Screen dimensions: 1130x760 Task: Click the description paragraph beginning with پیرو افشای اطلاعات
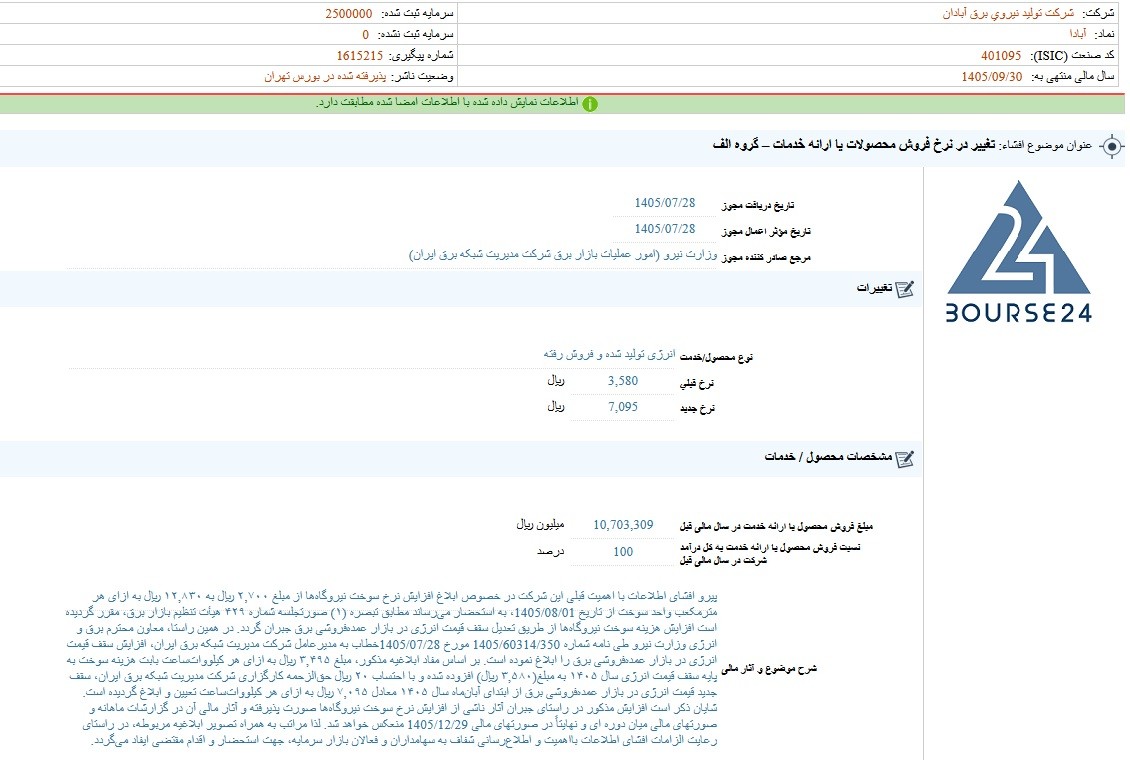[392, 669]
